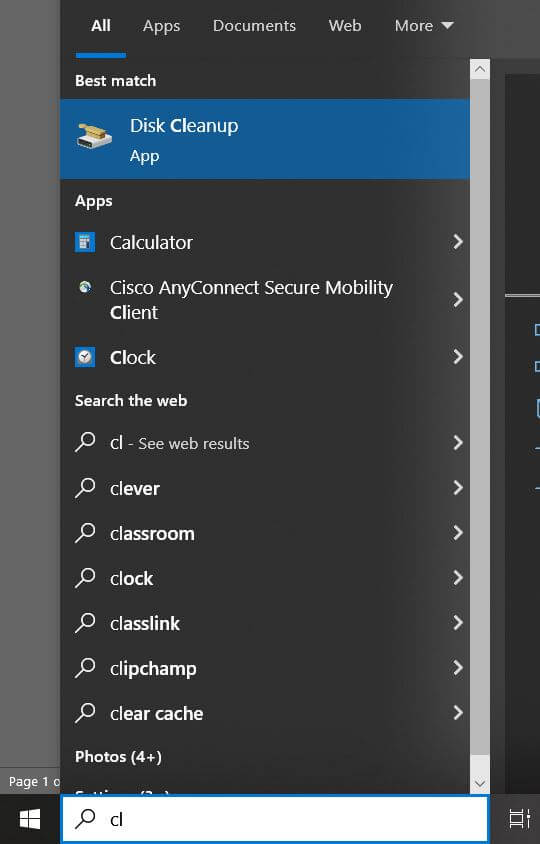Click the Cisco AnyConnect globe icon

pyautogui.click(x=85, y=287)
